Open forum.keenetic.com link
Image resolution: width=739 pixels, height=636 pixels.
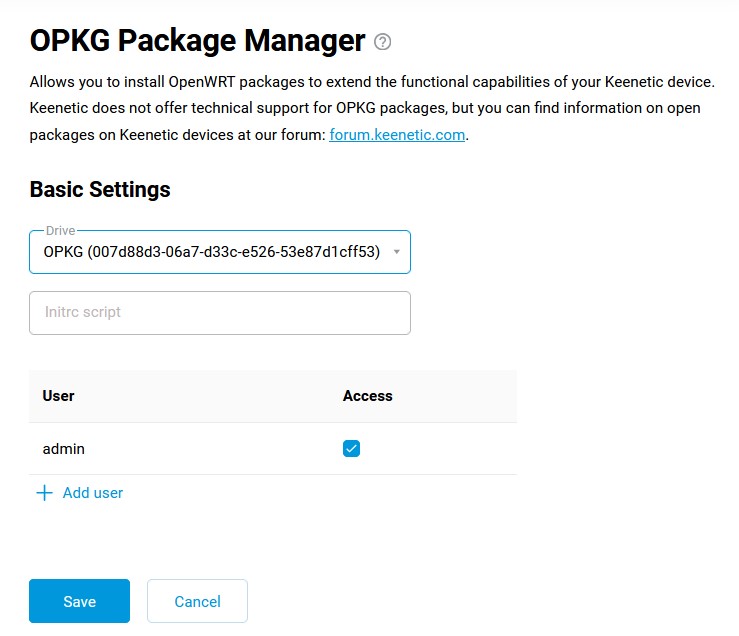coord(397,135)
